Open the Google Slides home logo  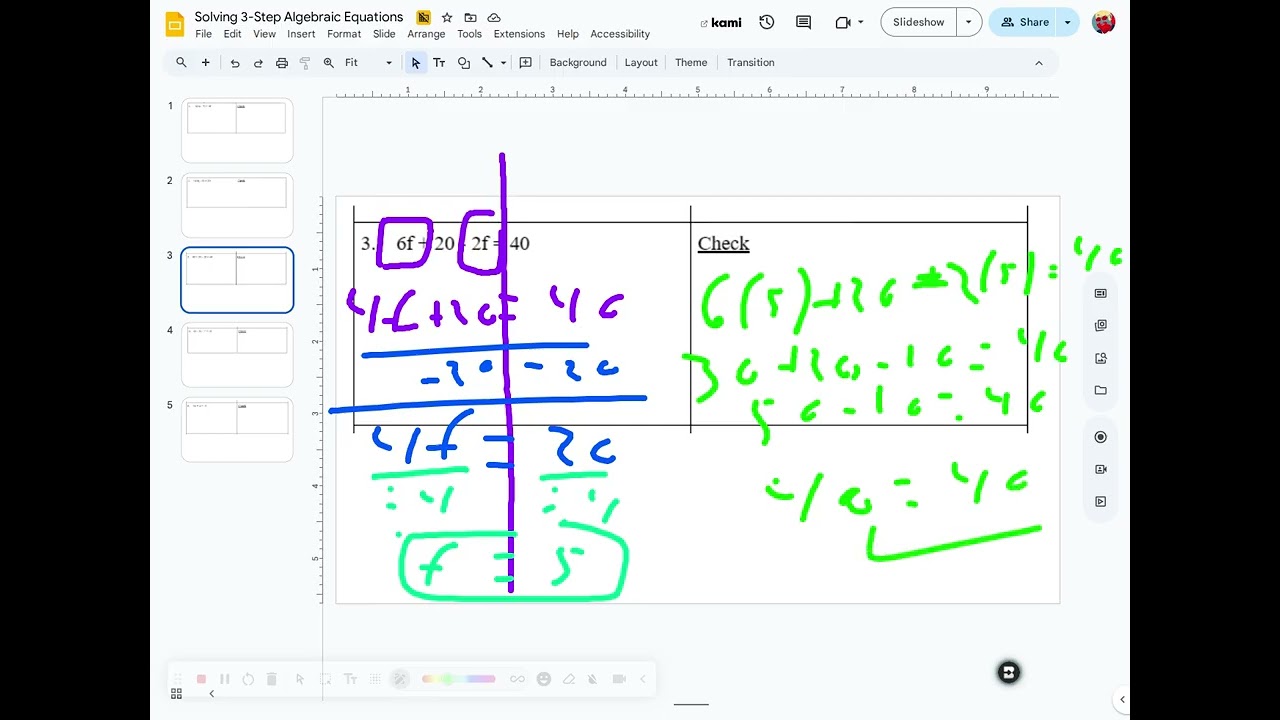(175, 24)
